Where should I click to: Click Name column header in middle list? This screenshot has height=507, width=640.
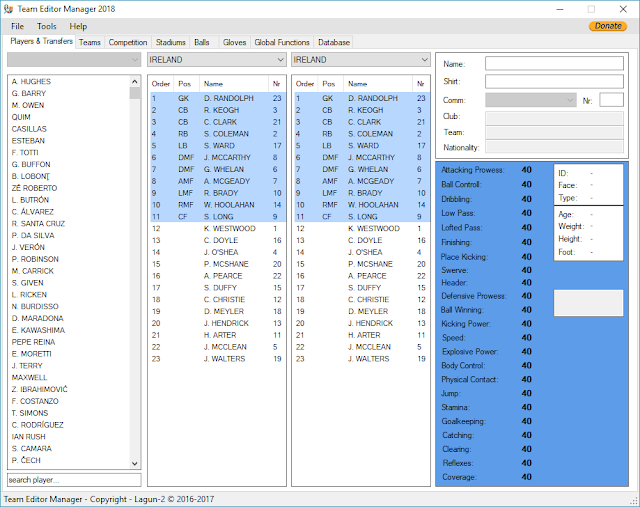click(x=234, y=84)
